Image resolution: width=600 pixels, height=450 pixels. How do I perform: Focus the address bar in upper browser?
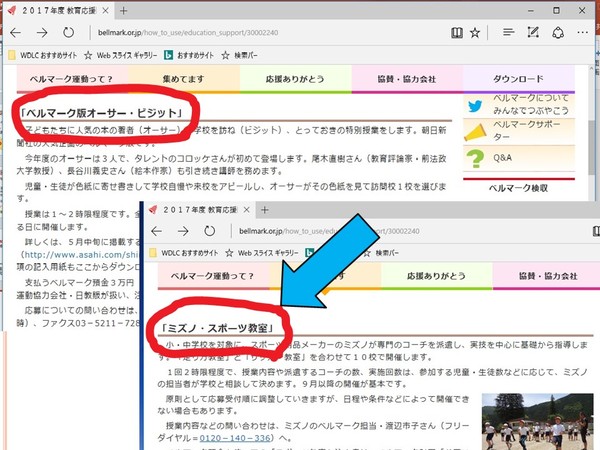point(268,33)
